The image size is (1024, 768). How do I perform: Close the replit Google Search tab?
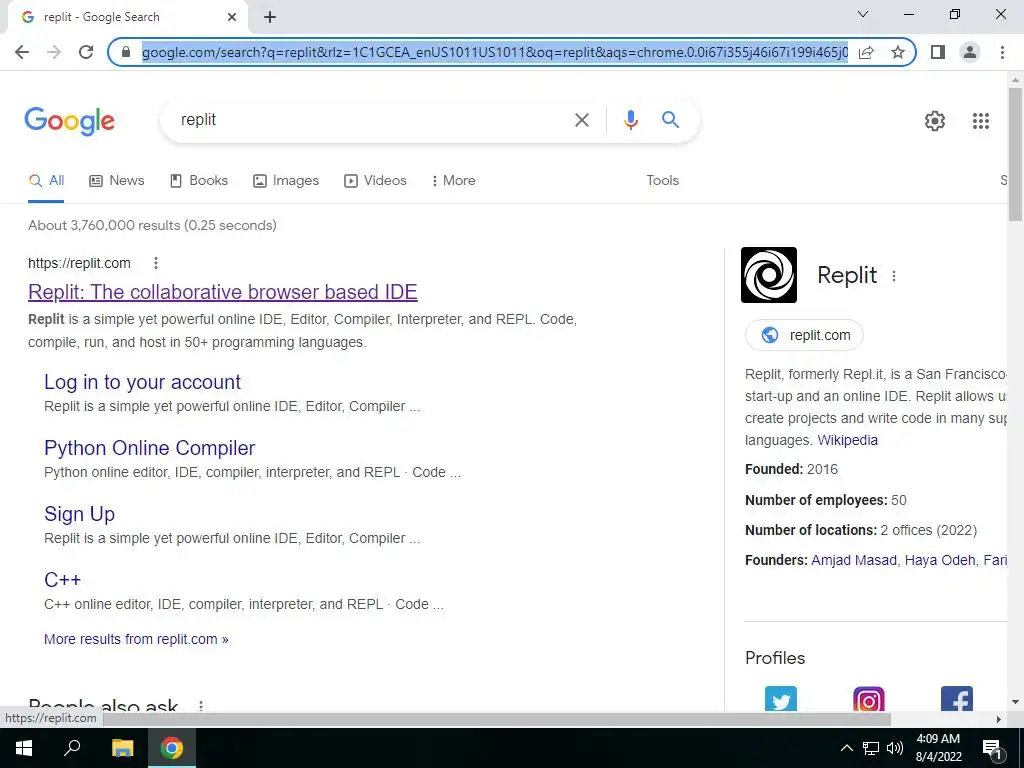coord(232,17)
